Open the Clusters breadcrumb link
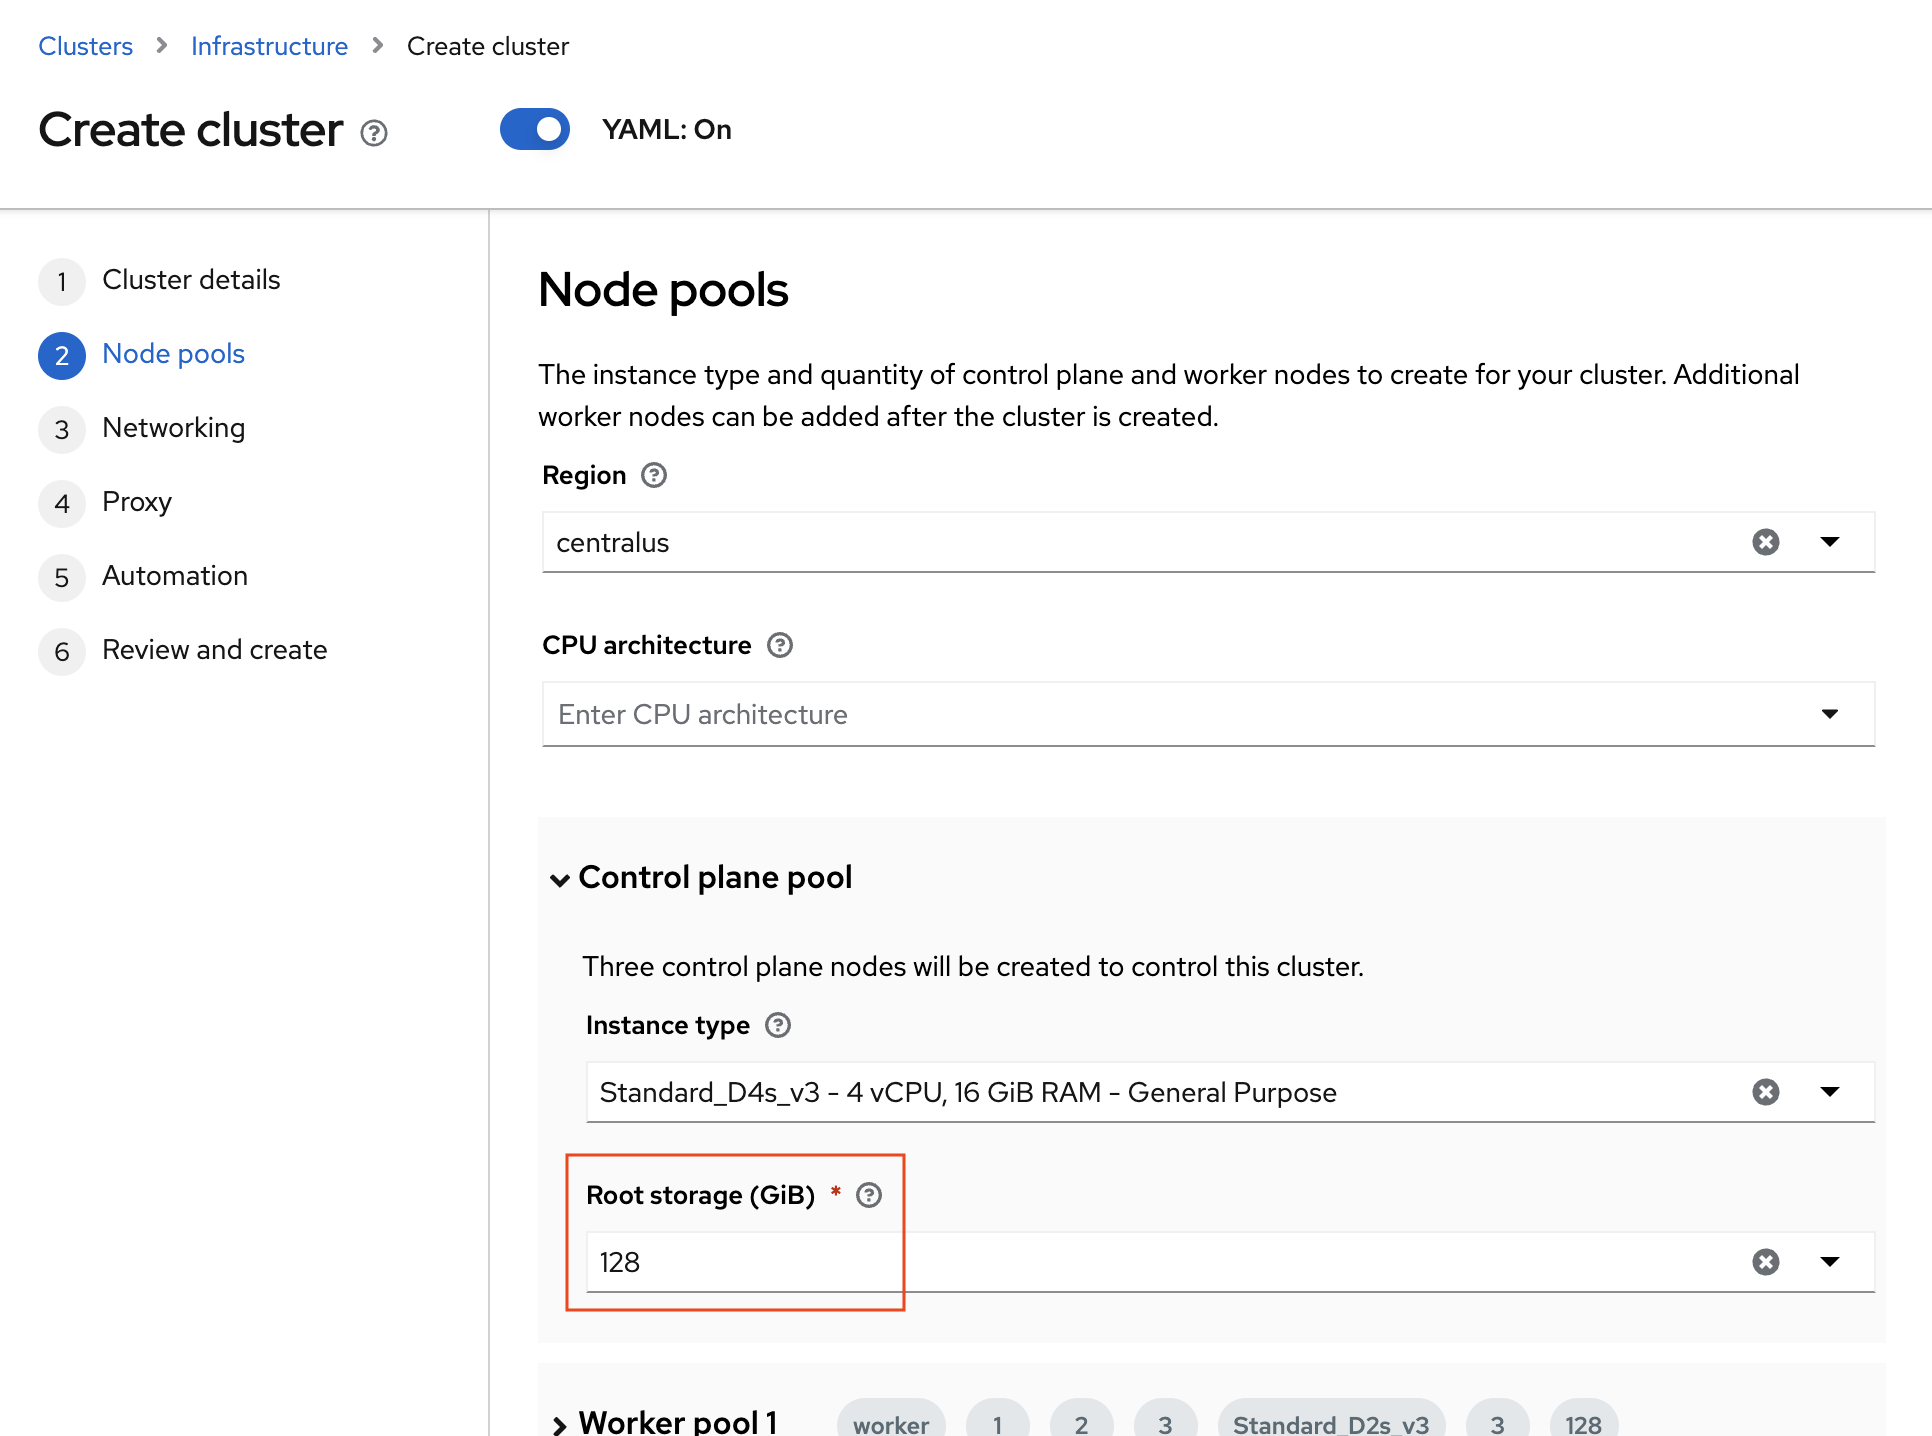The image size is (1932, 1436). (x=85, y=46)
